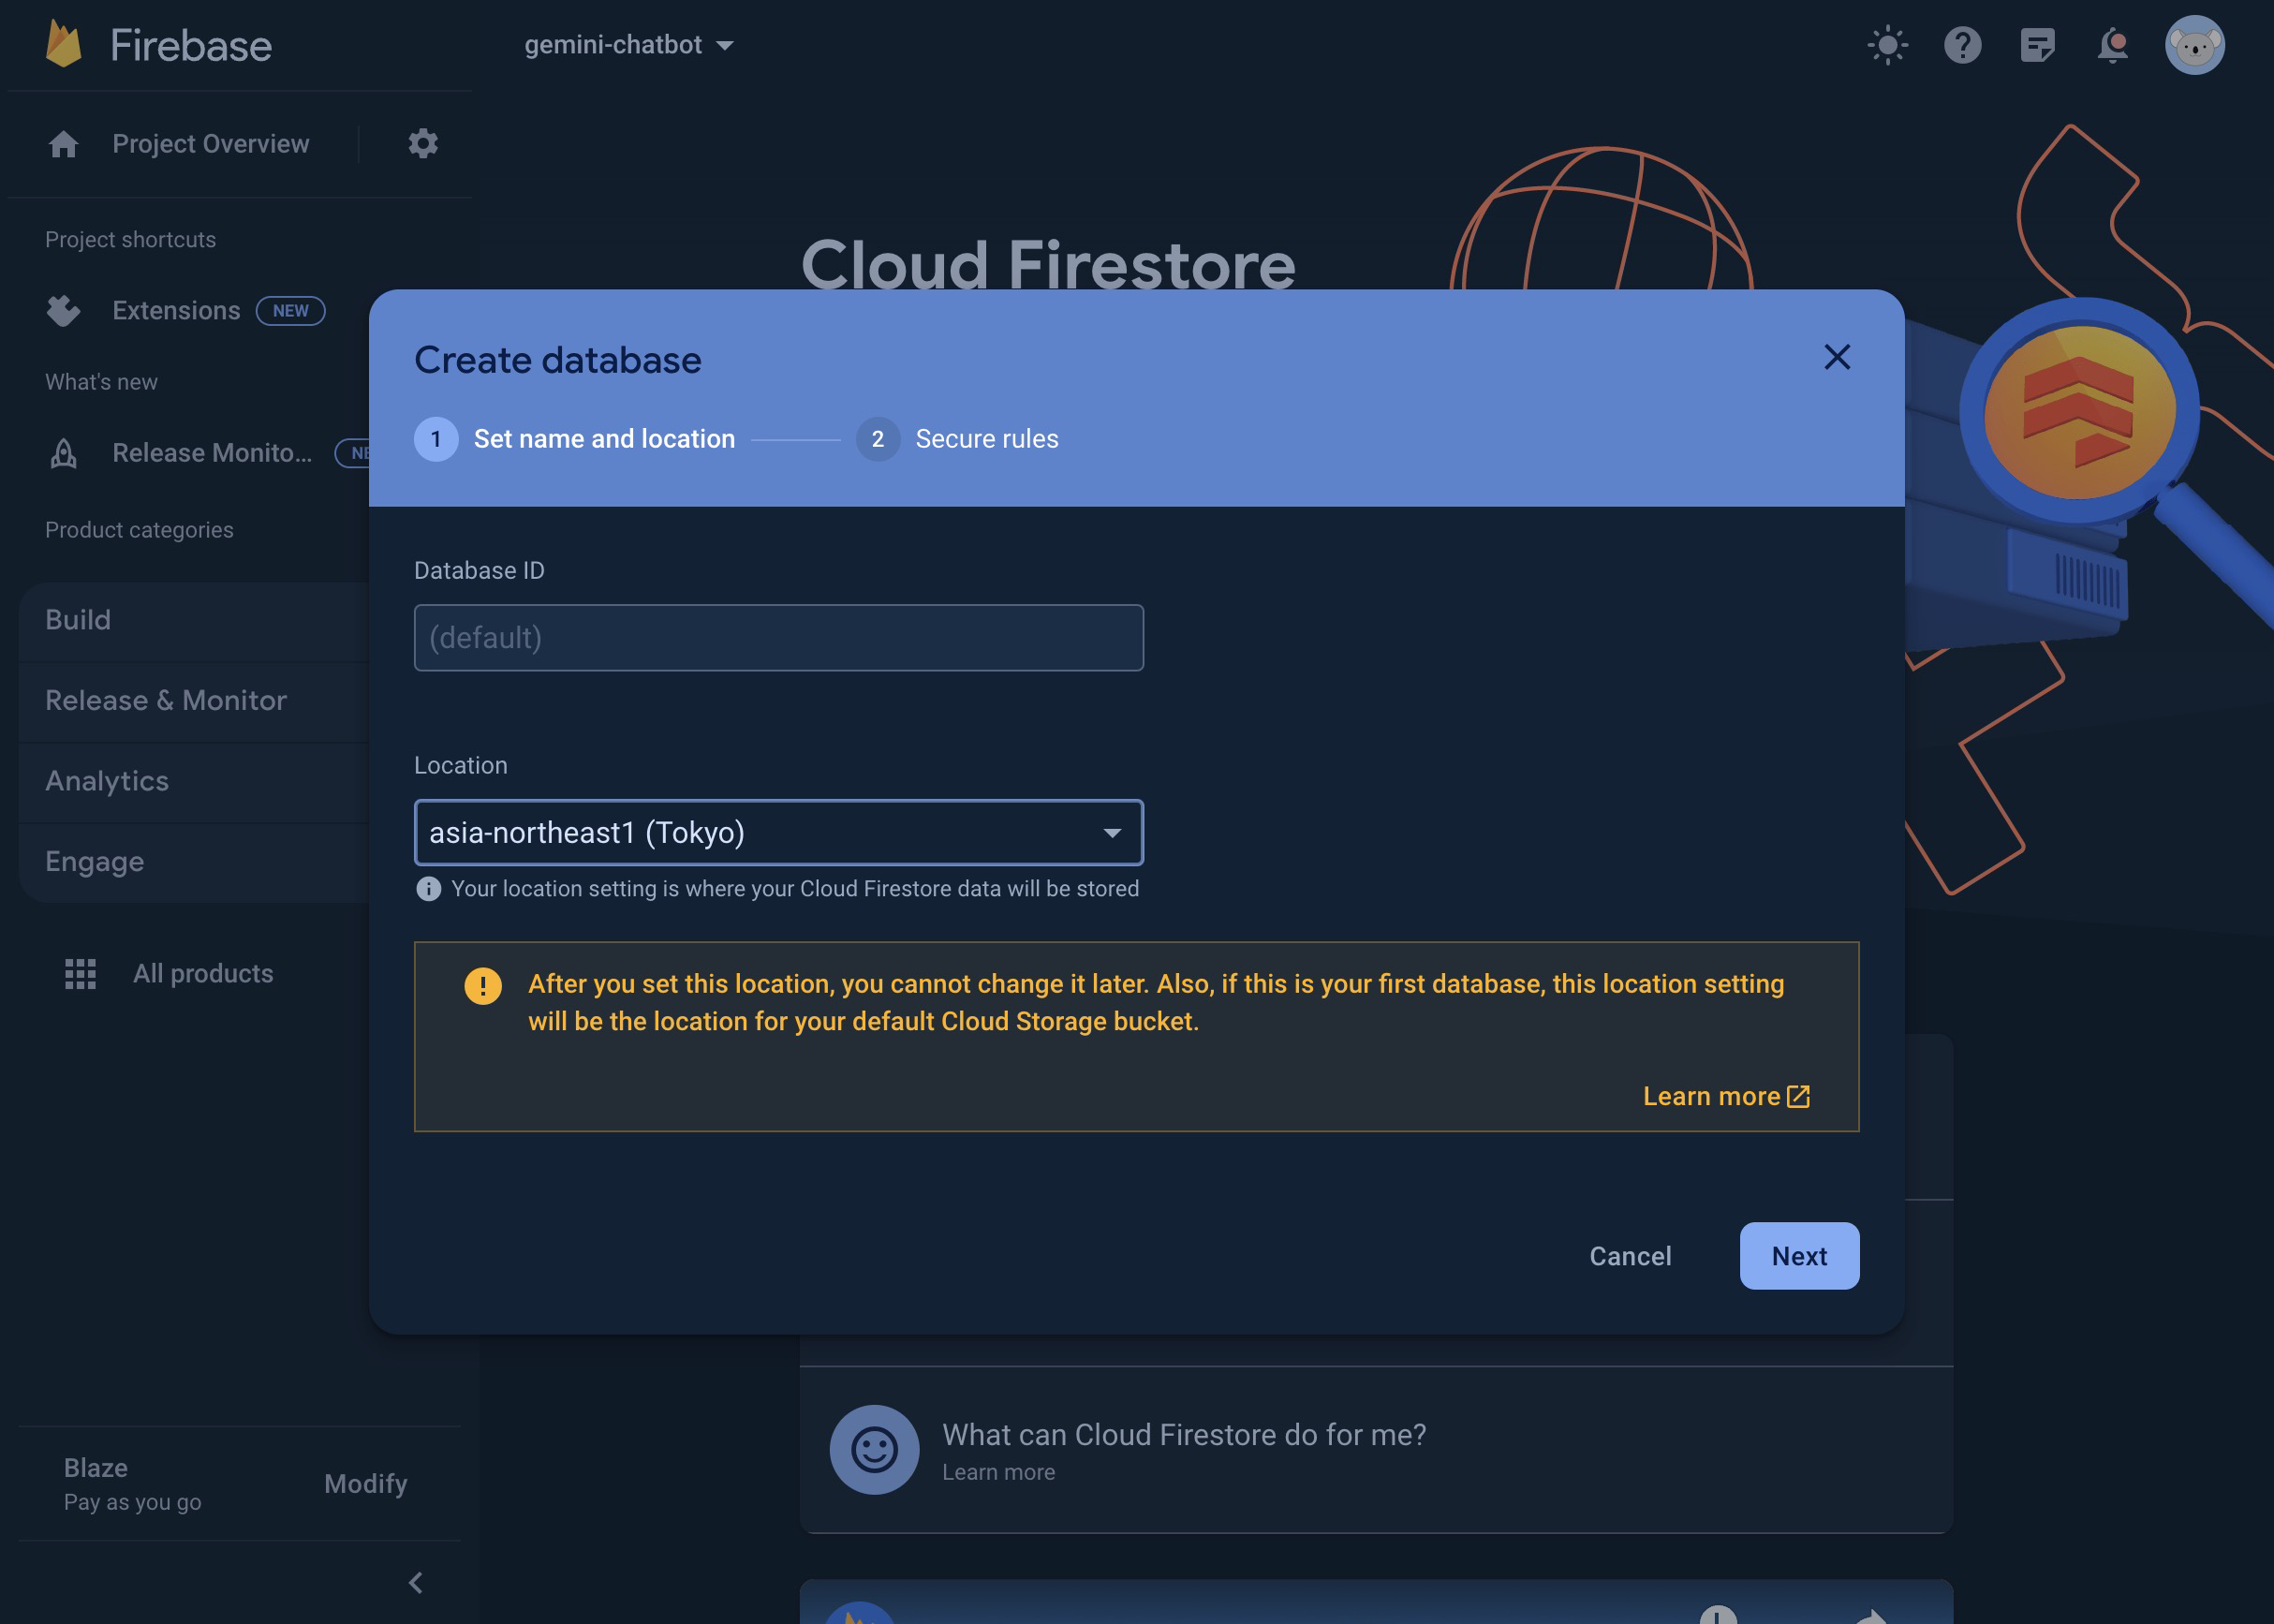The image size is (2274, 1624).
Task: Toggle the light/dark theme sun icon
Action: [x=1887, y=45]
